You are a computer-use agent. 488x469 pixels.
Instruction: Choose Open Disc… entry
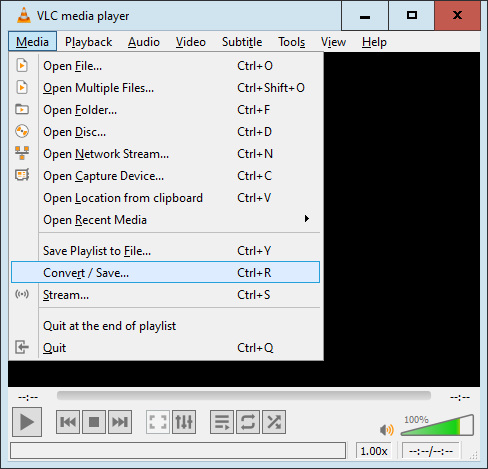[x=165, y=132]
